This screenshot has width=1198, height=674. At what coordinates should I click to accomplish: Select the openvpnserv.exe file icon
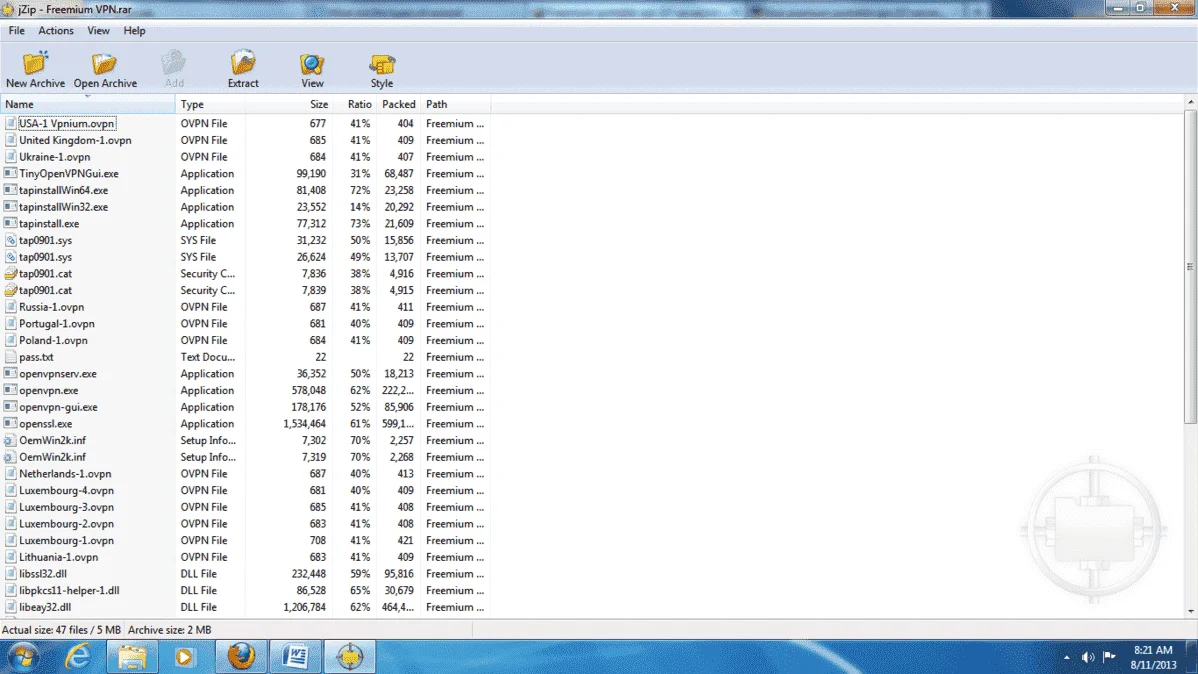[11, 374]
